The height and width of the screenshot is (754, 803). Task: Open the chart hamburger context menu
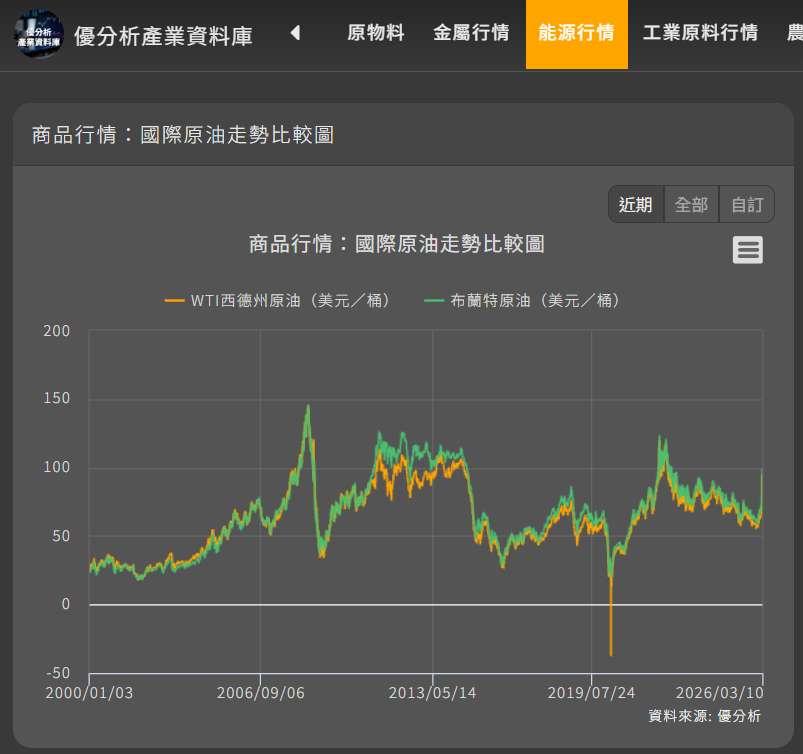click(x=747, y=250)
